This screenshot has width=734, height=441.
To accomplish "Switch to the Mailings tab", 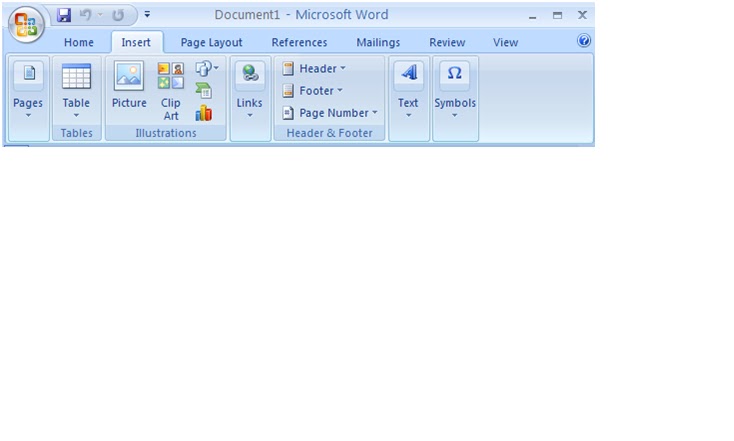I will (x=378, y=42).
